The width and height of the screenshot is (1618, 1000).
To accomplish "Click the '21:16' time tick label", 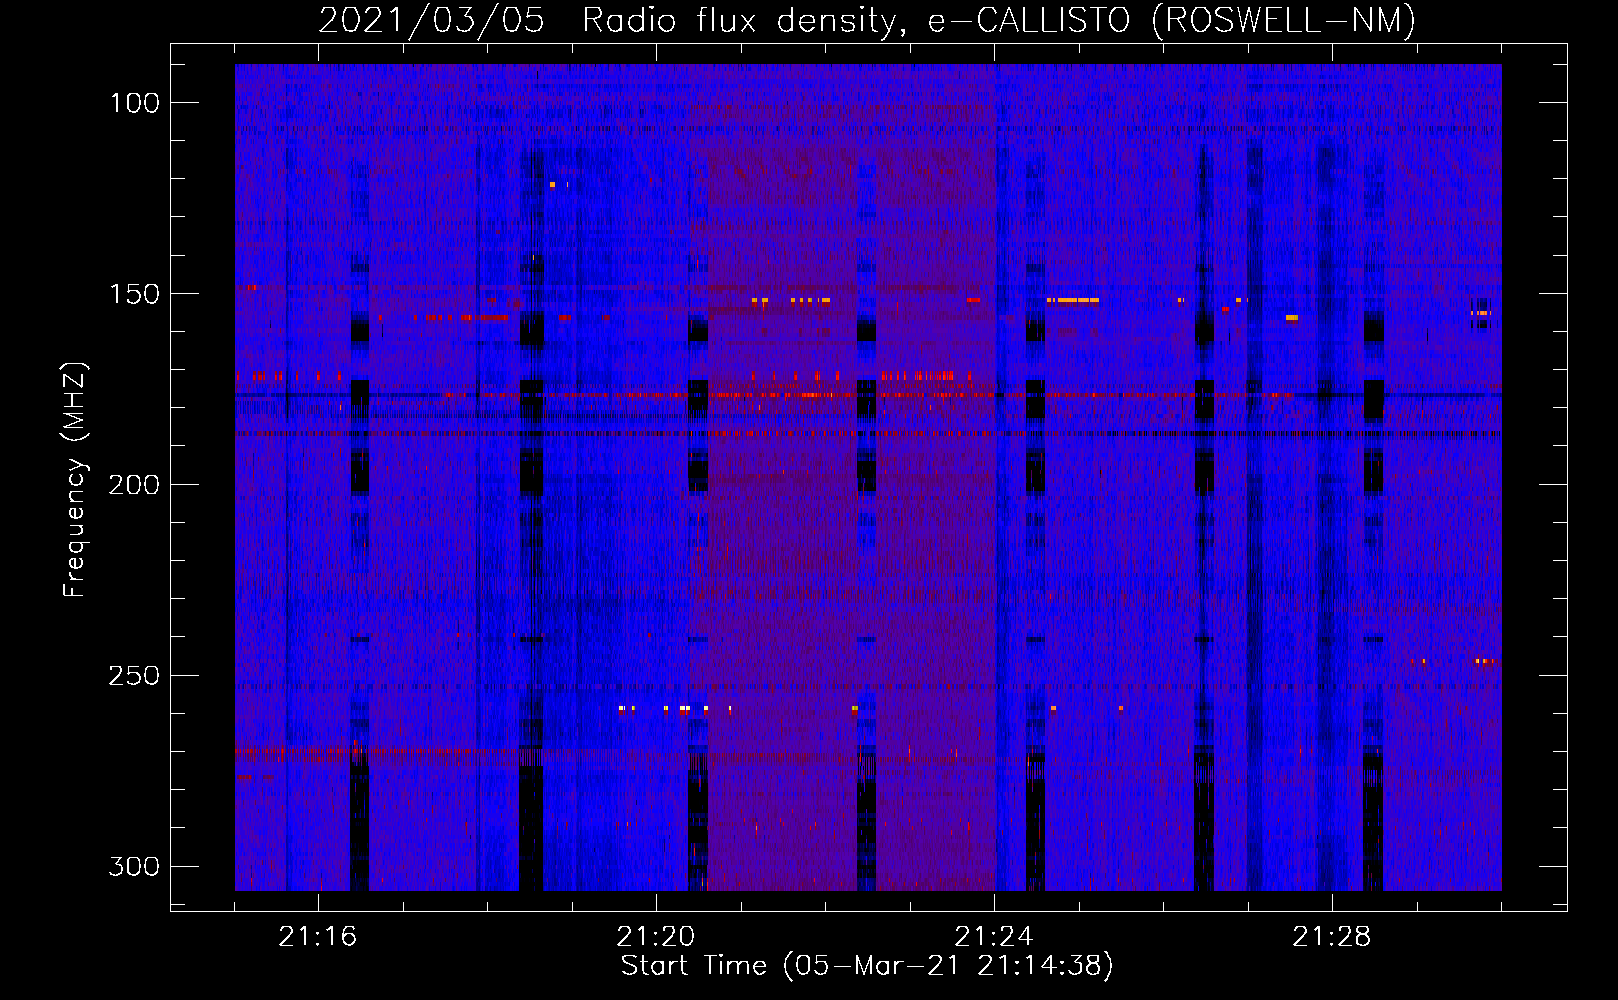I will 318,937.
